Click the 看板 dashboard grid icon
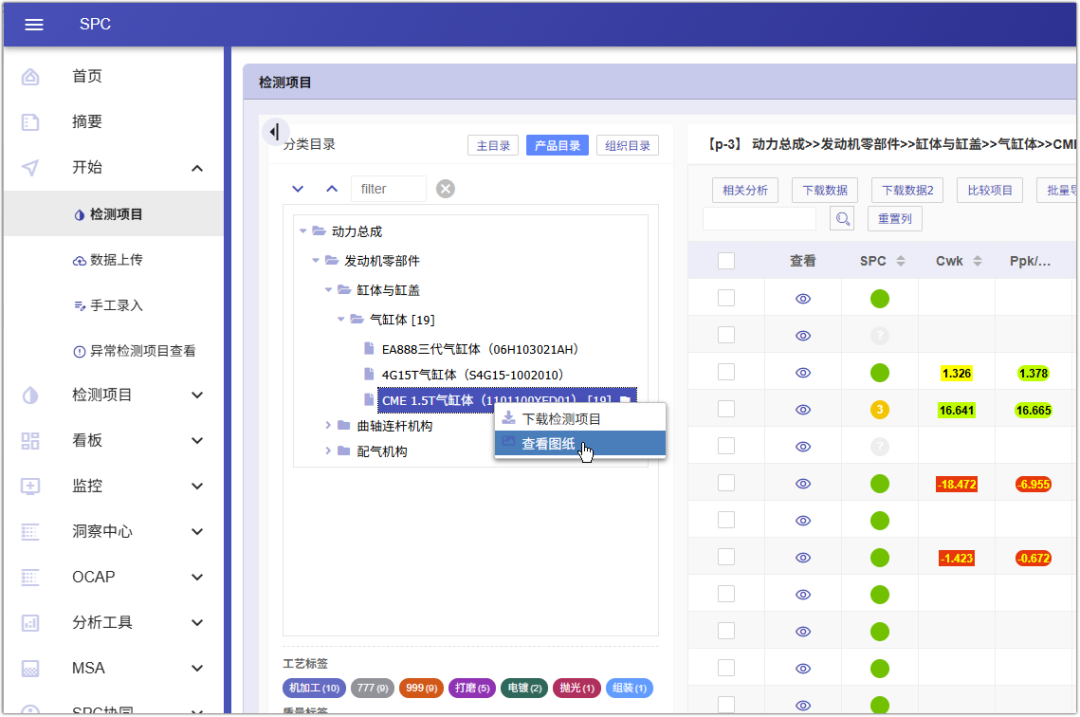 tap(30, 441)
